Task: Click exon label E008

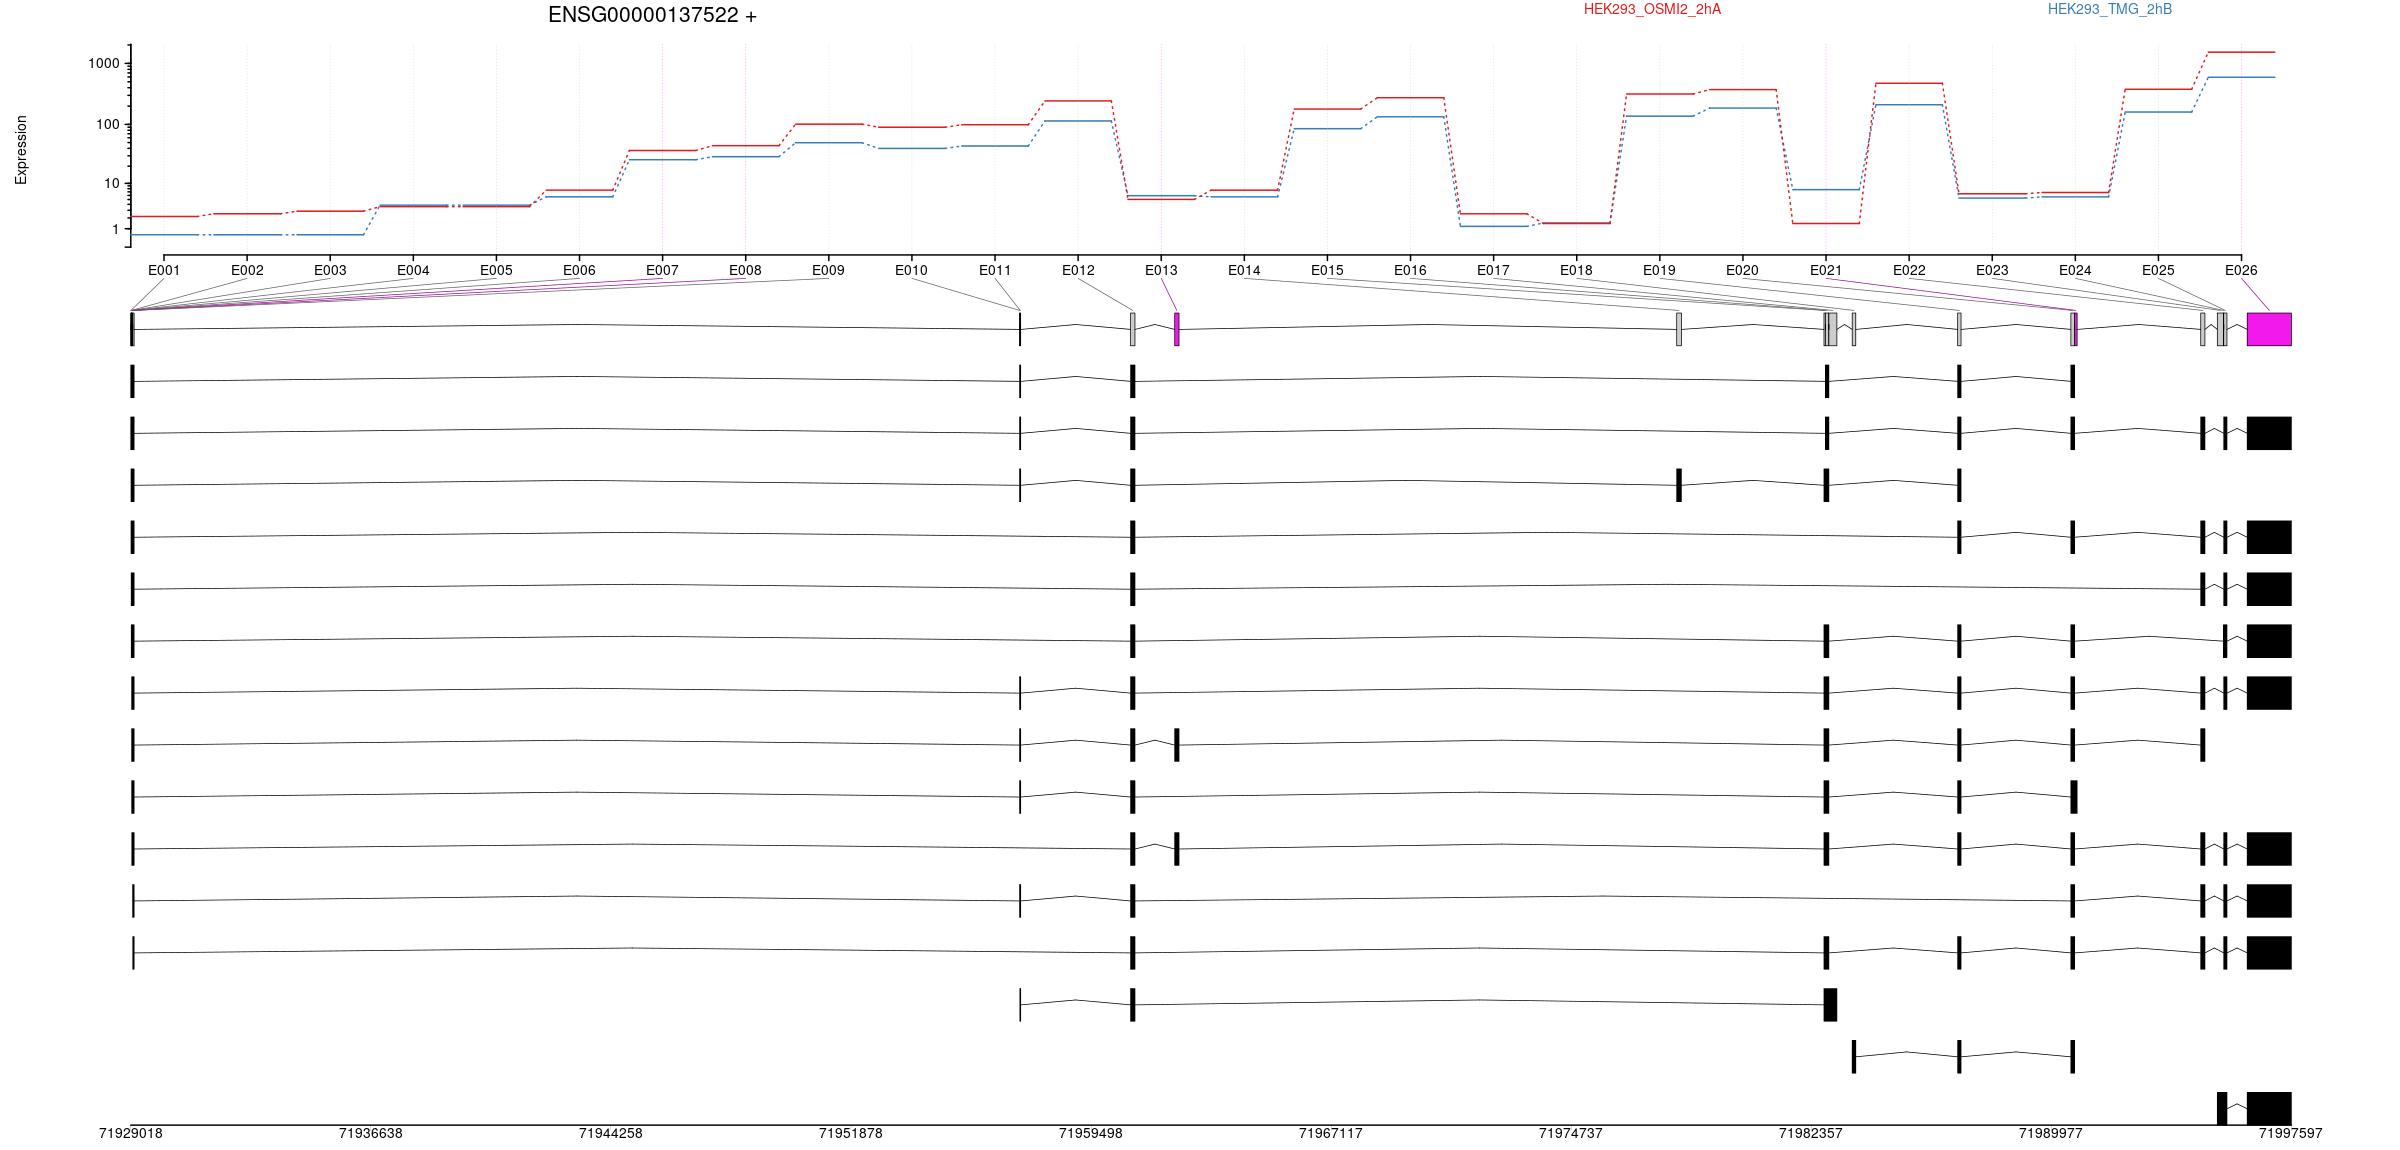Action: [x=745, y=270]
